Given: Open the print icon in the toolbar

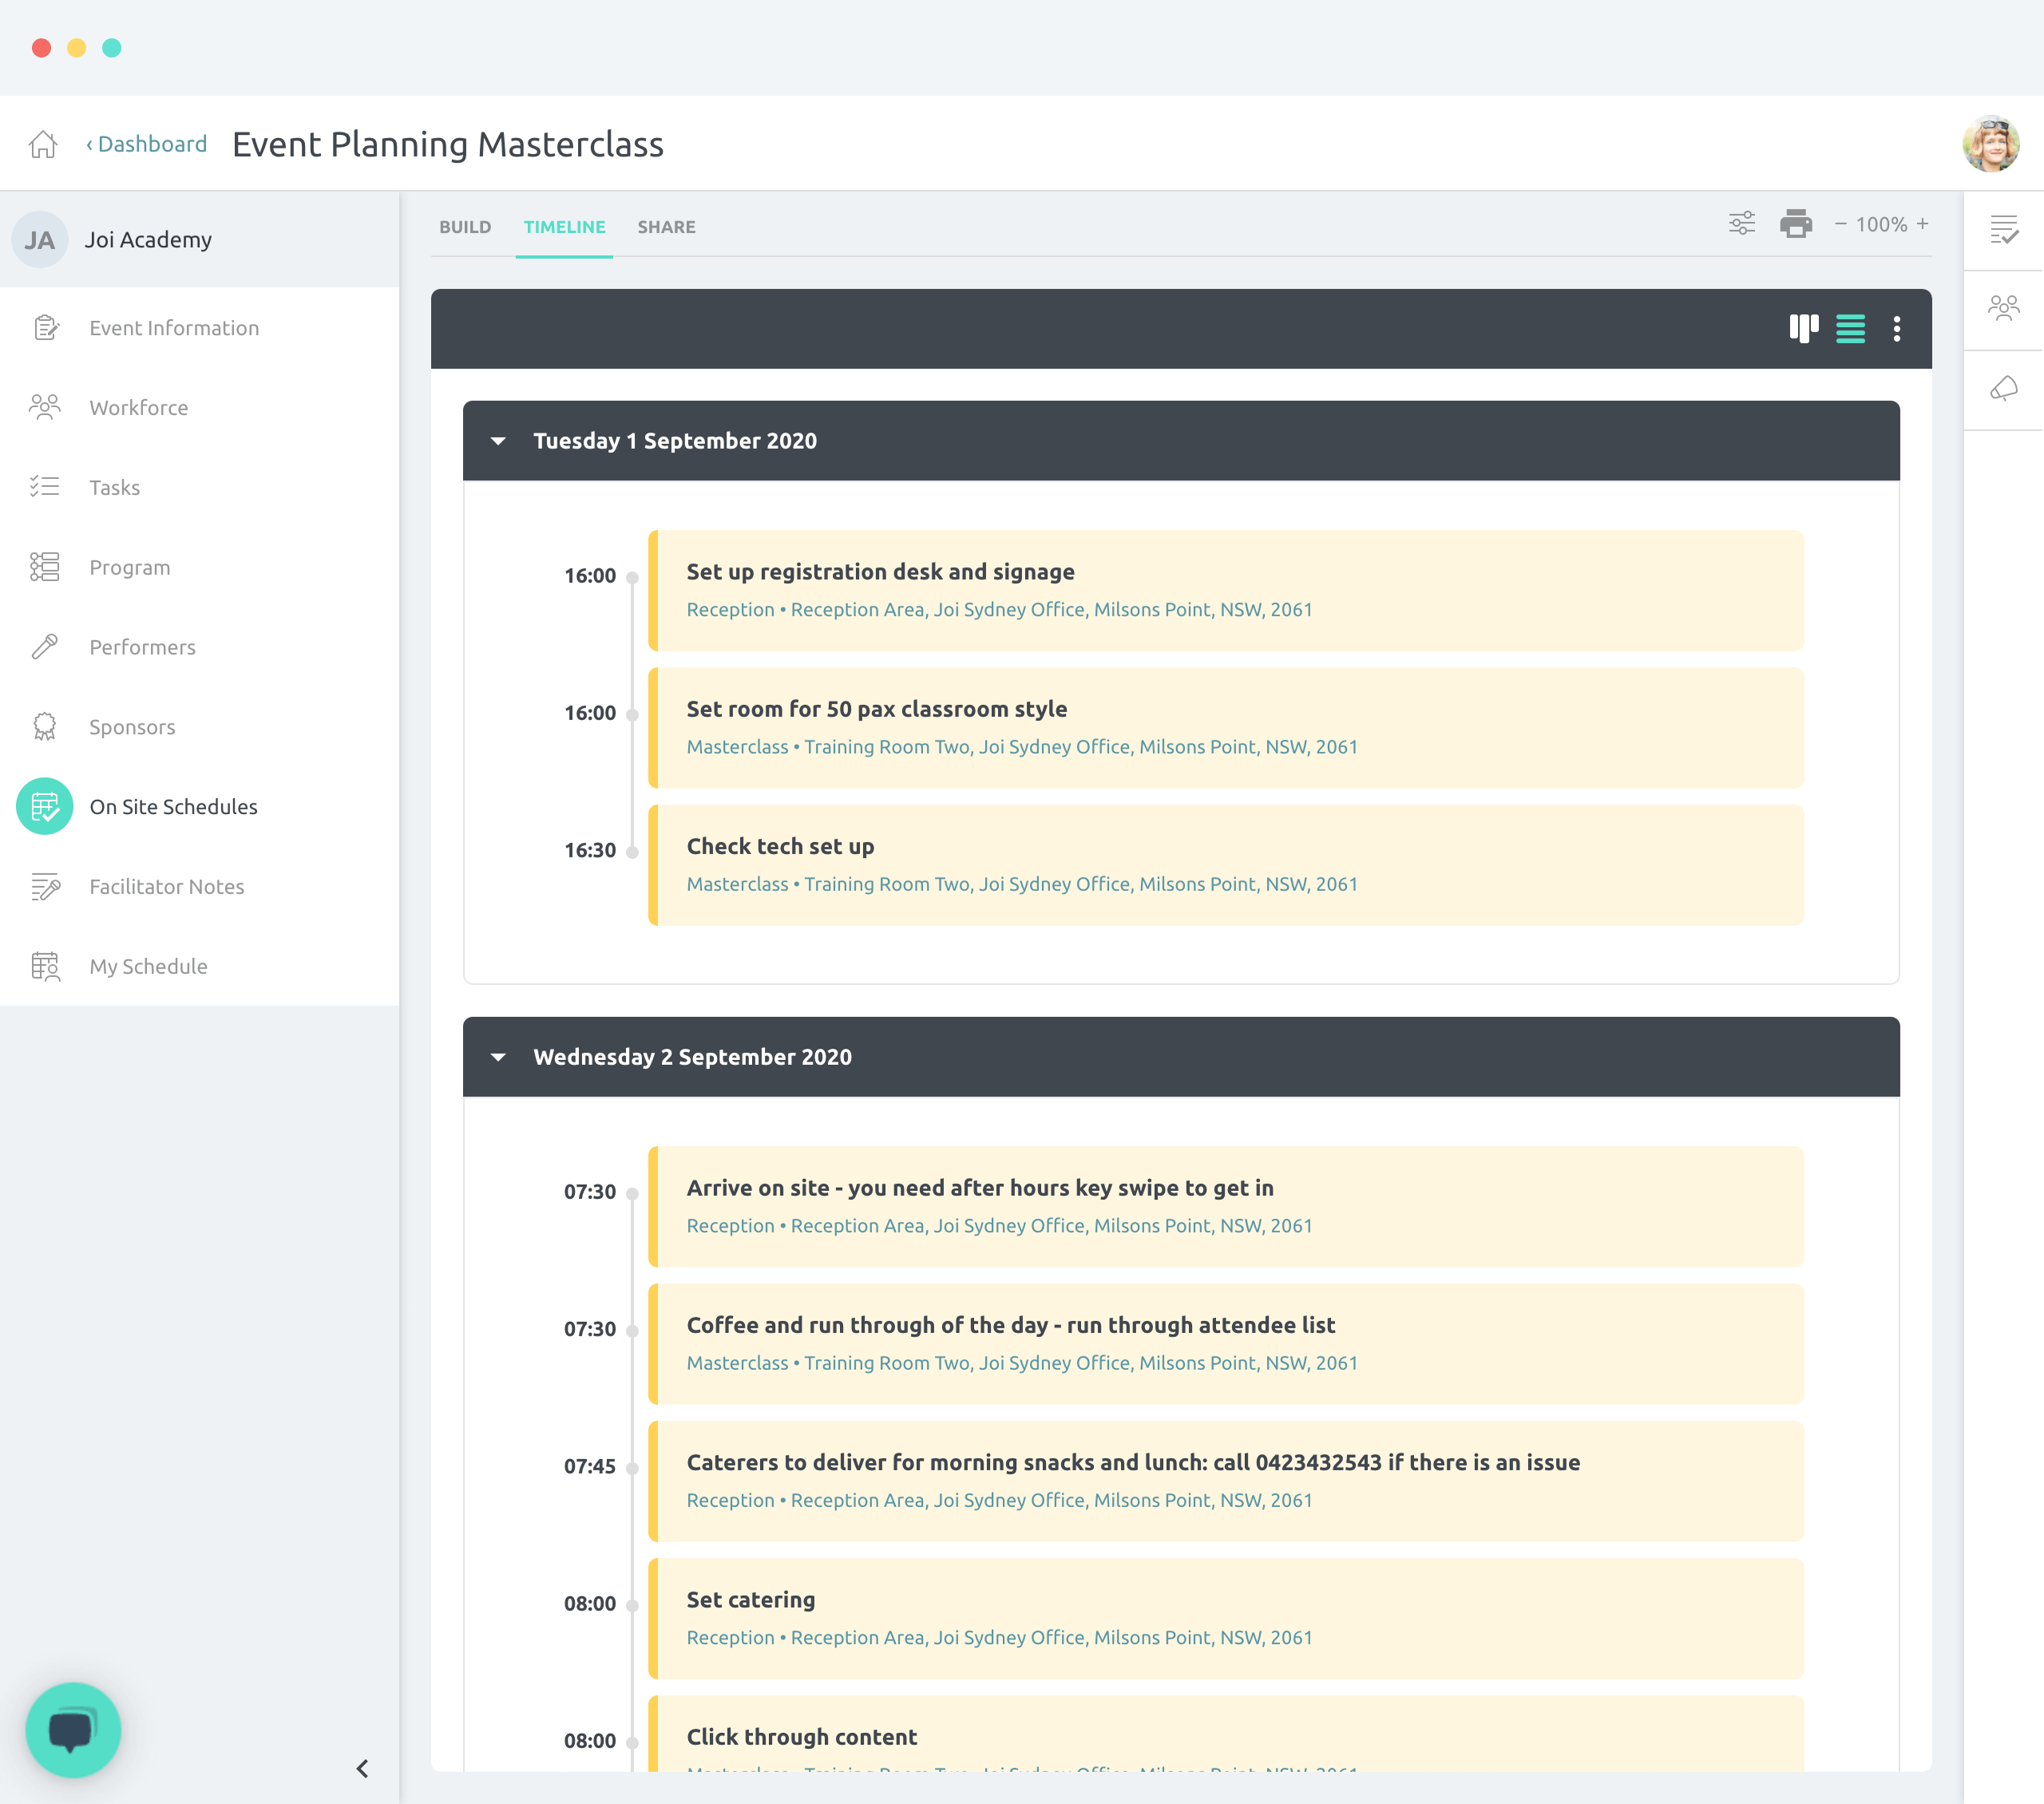Looking at the screenshot, I should [1796, 224].
